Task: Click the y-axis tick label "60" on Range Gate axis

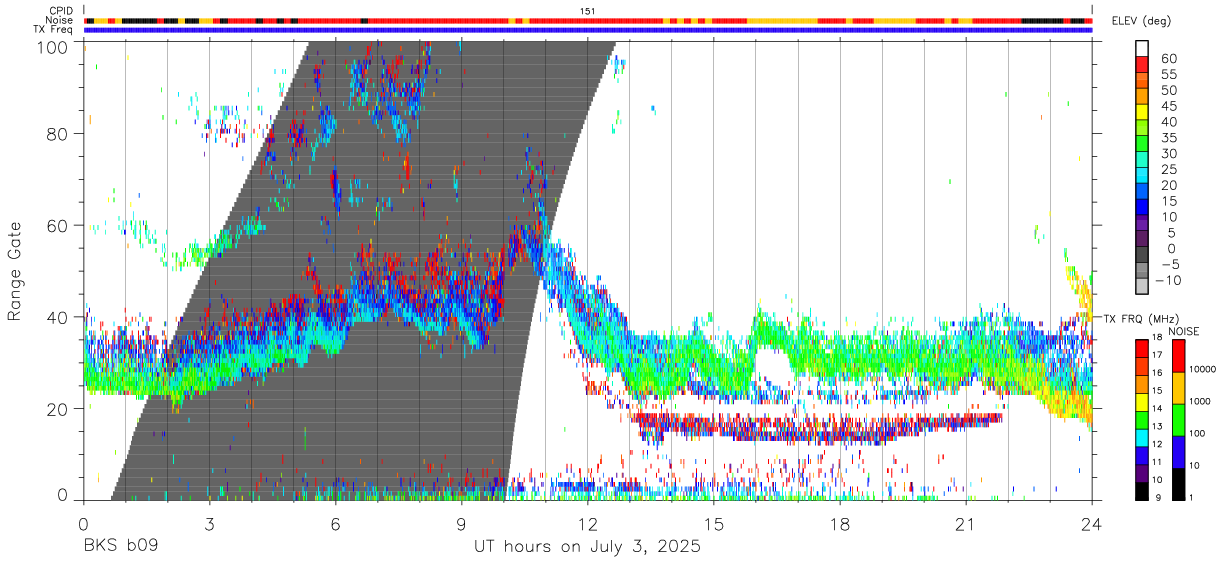Action: click(60, 225)
